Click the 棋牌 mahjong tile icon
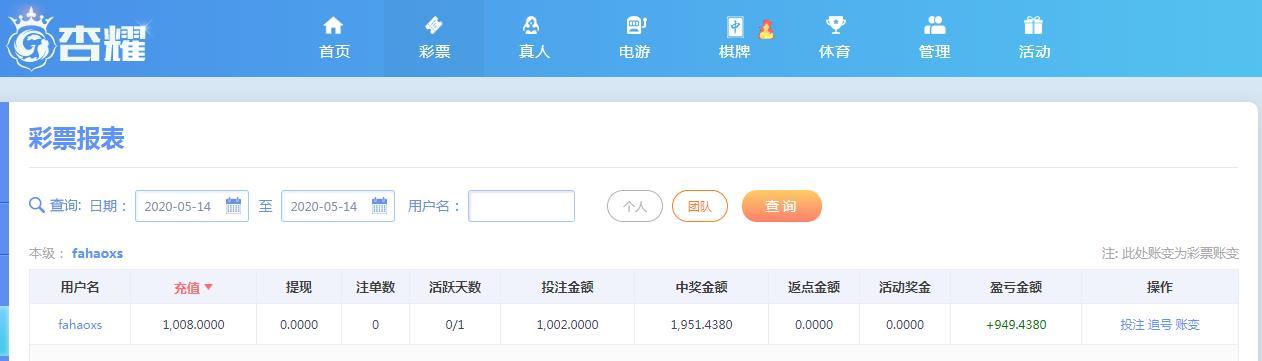Image resolution: width=1262 pixels, height=361 pixels. coord(735,27)
